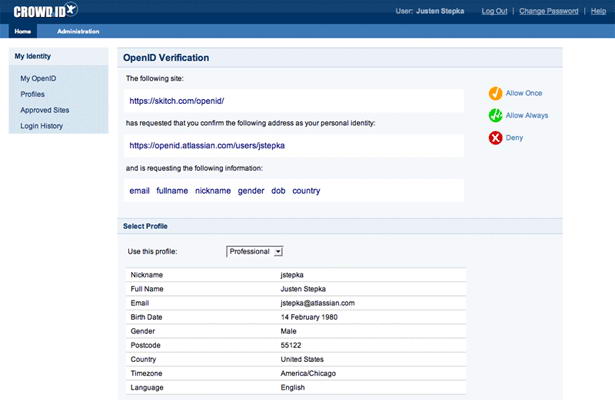
Task: Switch to the Home tab
Action: (x=23, y=32)
